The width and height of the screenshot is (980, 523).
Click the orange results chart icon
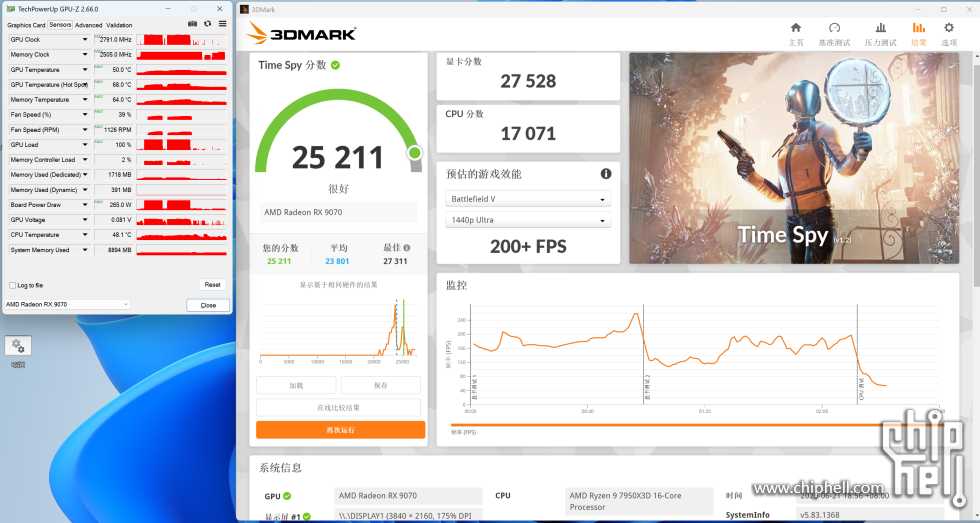pyautogui.click(x=919, y=27)
